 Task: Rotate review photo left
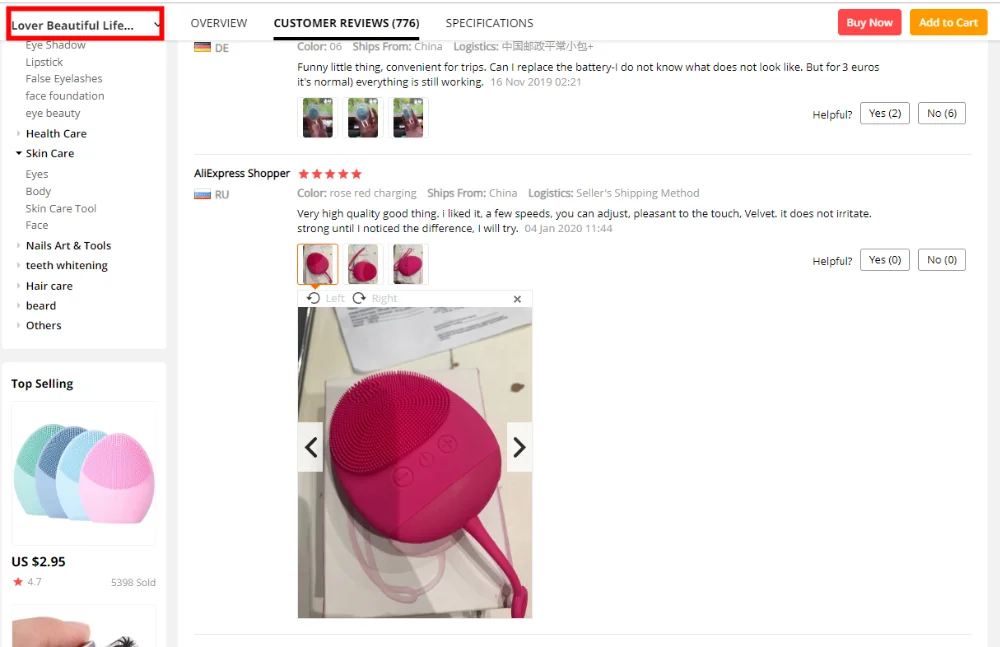tap(325, 298)
